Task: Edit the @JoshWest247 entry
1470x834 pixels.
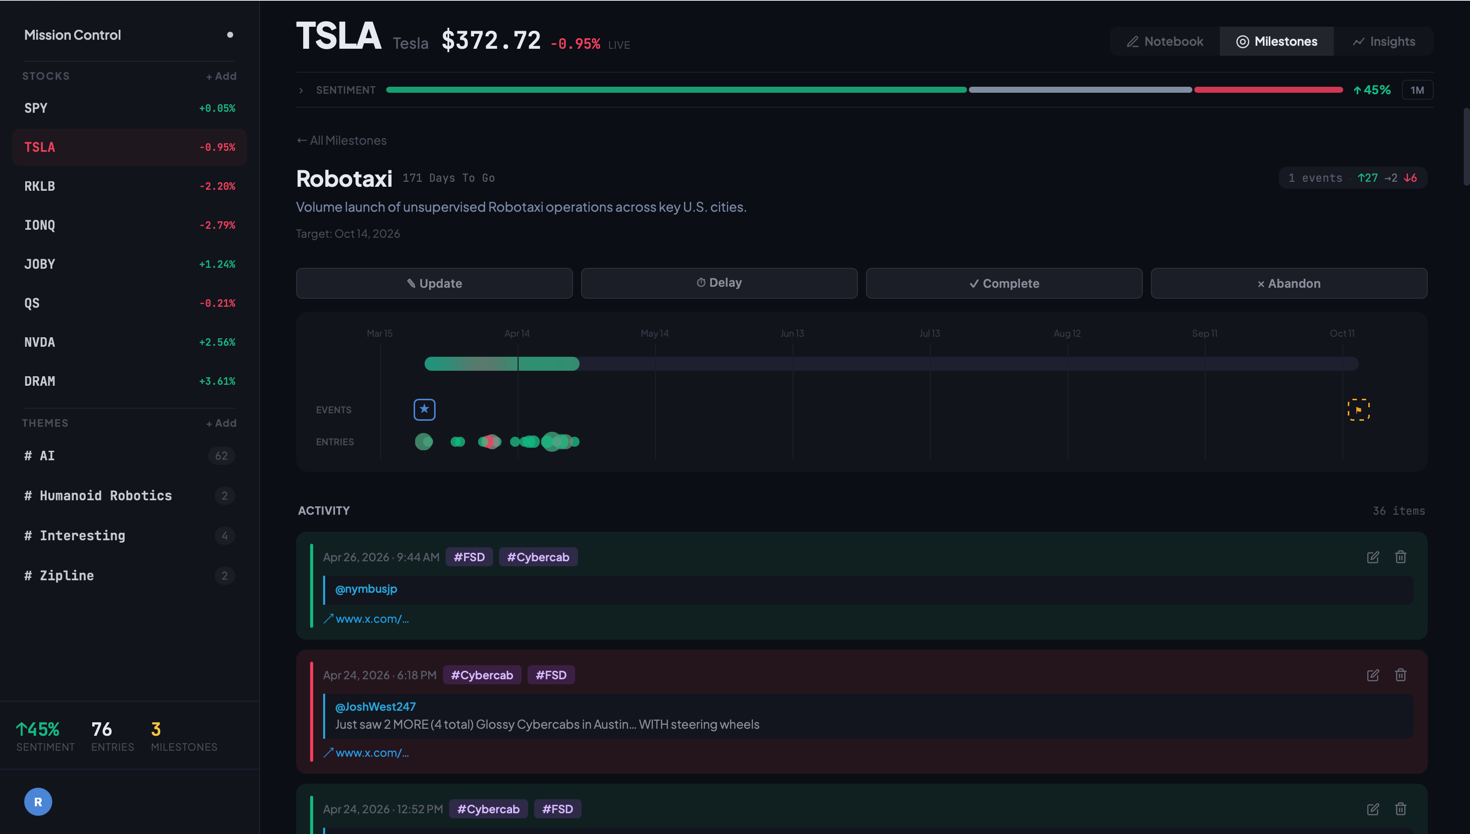Action: click(x=1373, y=675)
